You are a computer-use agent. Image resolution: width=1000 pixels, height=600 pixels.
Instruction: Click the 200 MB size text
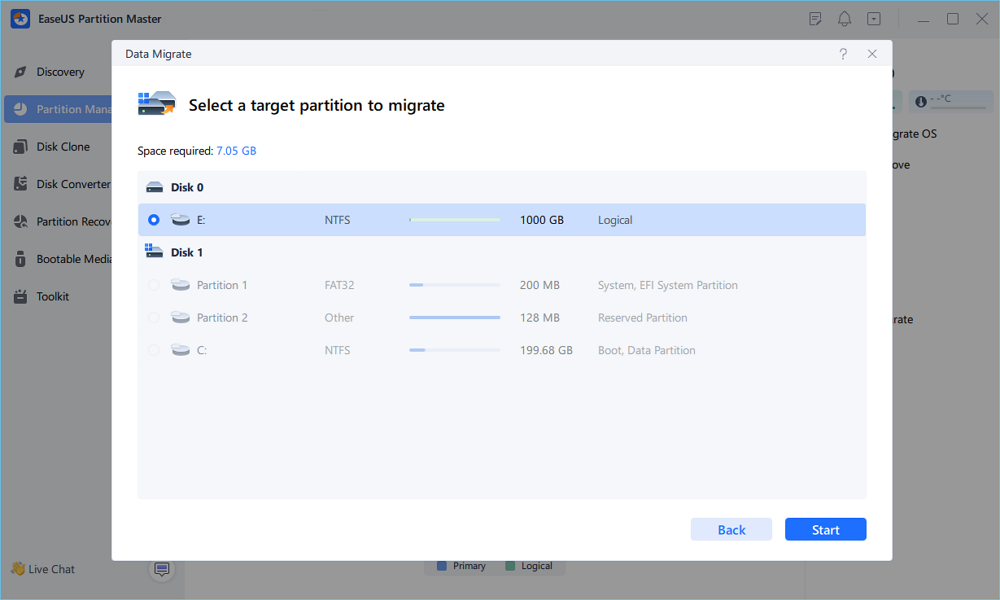(540, 285)
